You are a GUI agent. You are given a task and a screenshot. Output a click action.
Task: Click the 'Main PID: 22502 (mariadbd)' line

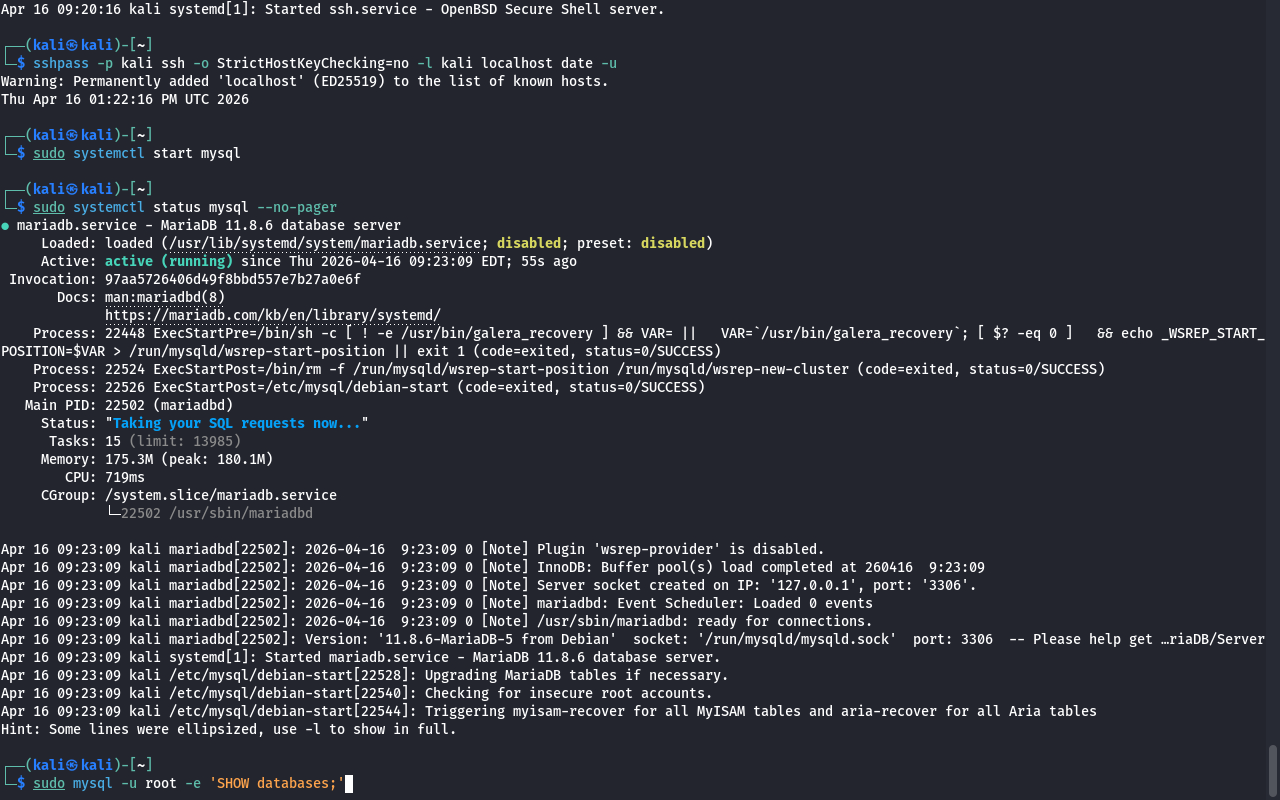(128, 405)
